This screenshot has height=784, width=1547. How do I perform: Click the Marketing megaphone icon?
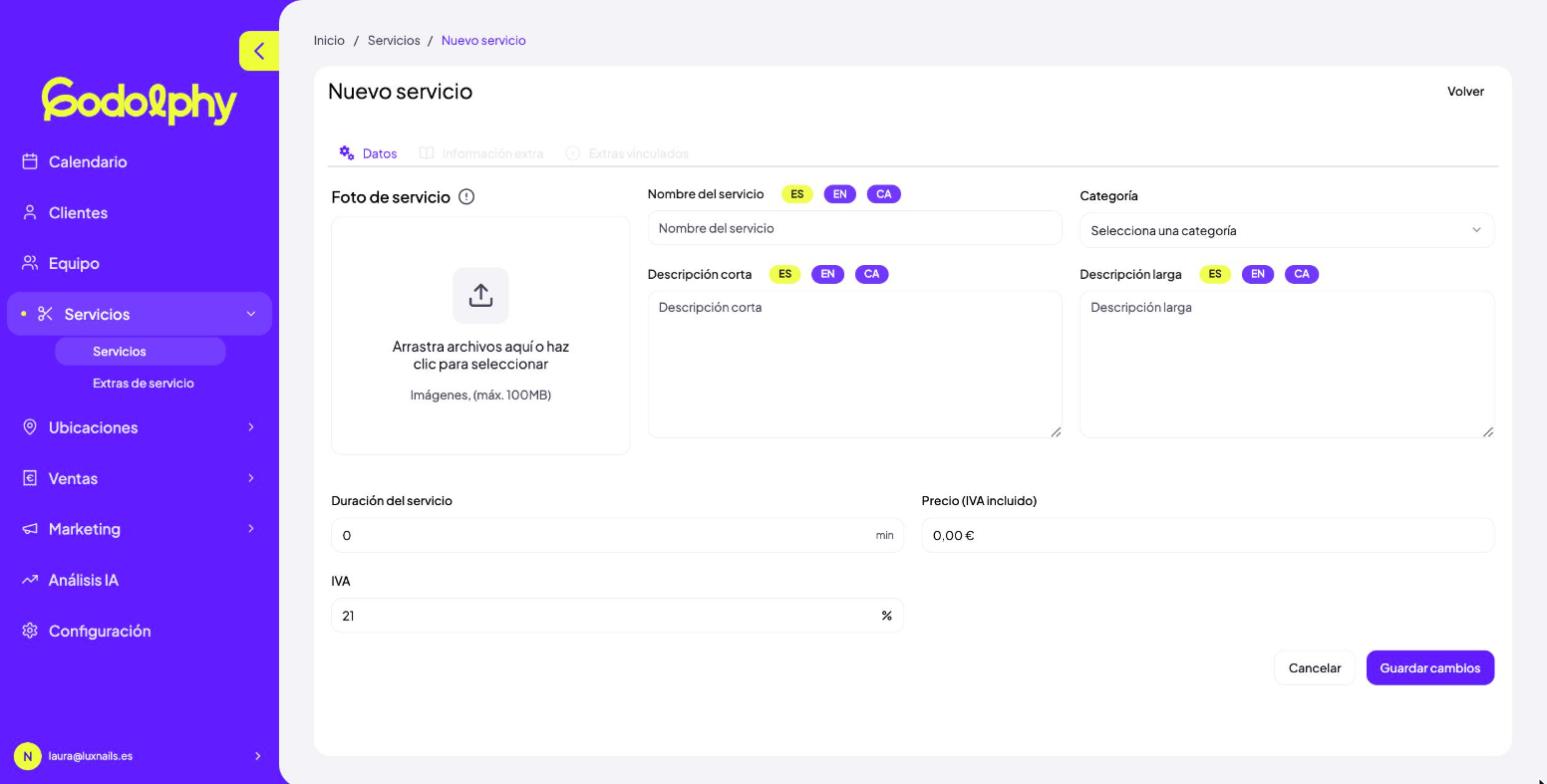click(30, 529)
